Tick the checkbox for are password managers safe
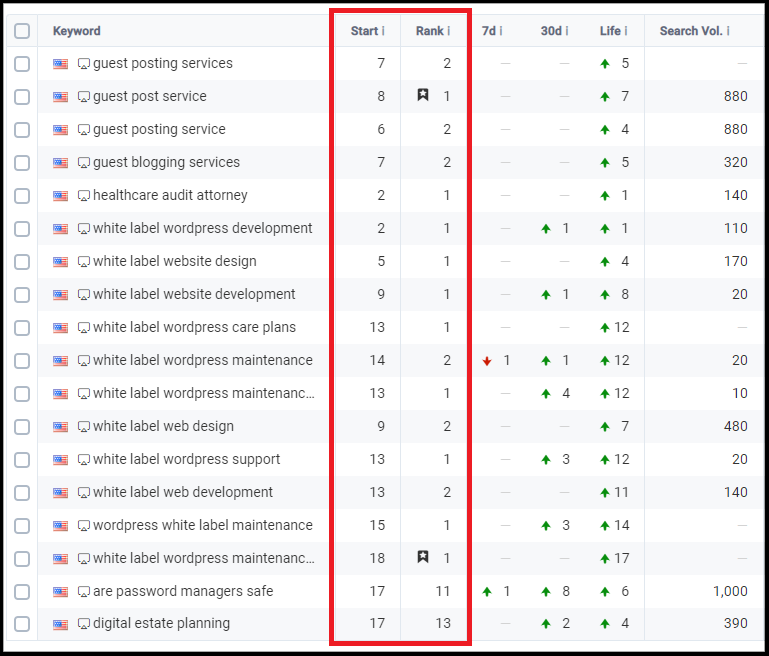 point(22,591)
